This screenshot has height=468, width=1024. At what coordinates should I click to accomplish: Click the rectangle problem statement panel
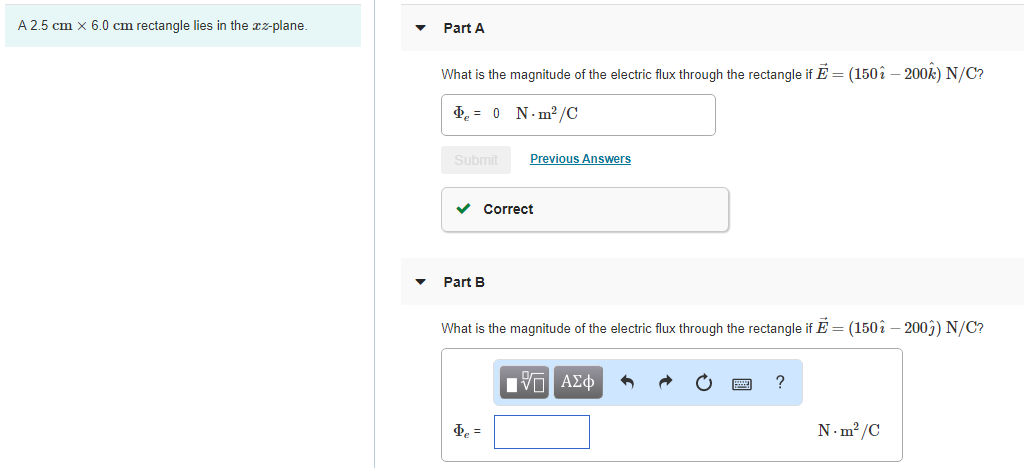(181, 26)
